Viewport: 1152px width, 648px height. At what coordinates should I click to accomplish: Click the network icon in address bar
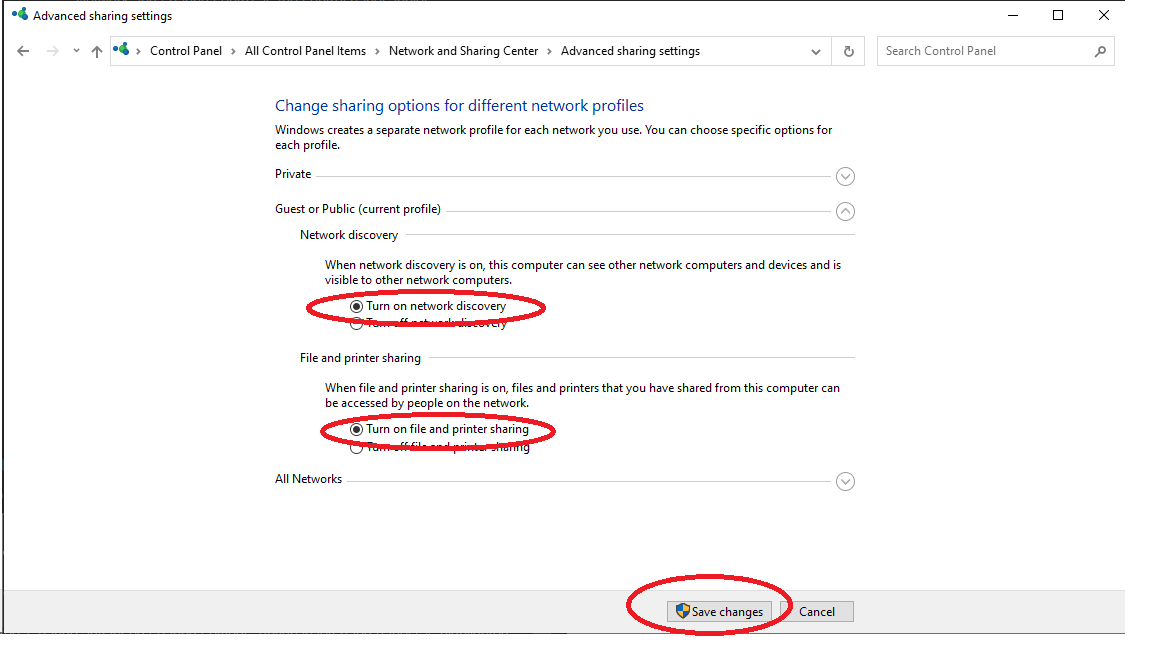pos(122,50)
